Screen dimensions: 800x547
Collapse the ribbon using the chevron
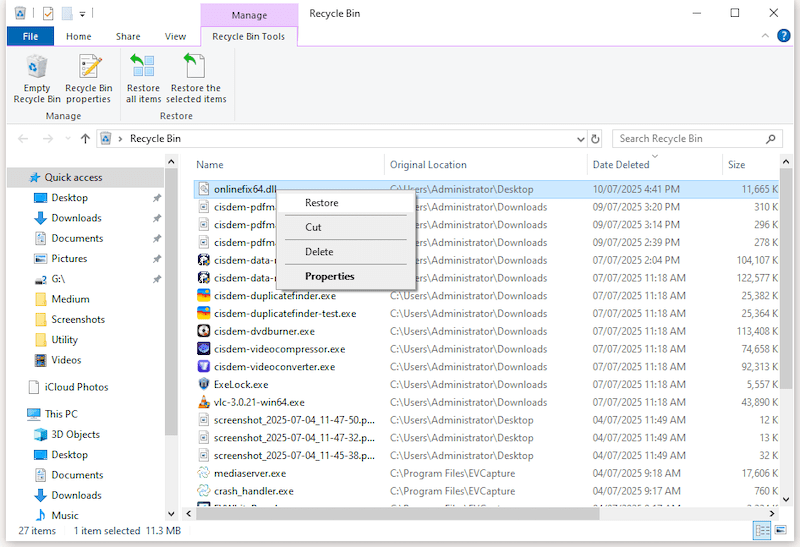pos(766,36)
